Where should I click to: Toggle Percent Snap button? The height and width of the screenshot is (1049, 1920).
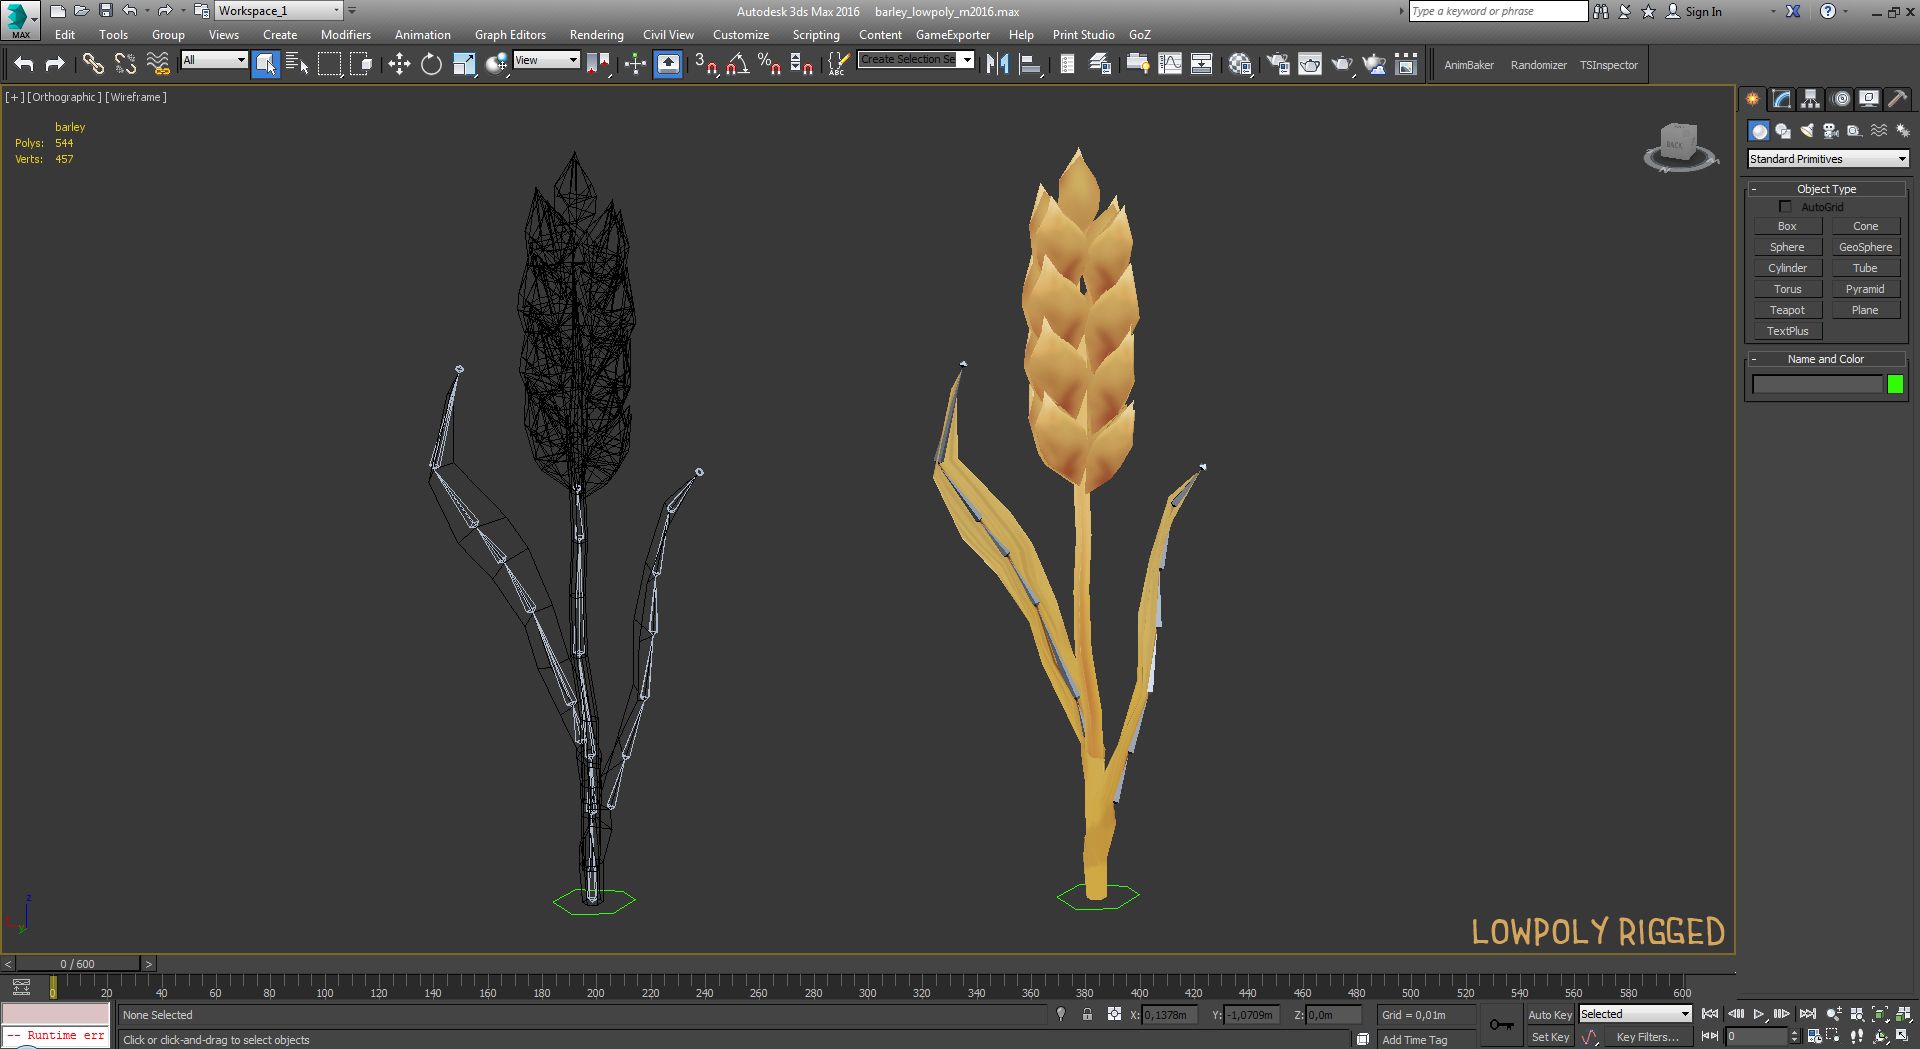[x=769, y=64]
